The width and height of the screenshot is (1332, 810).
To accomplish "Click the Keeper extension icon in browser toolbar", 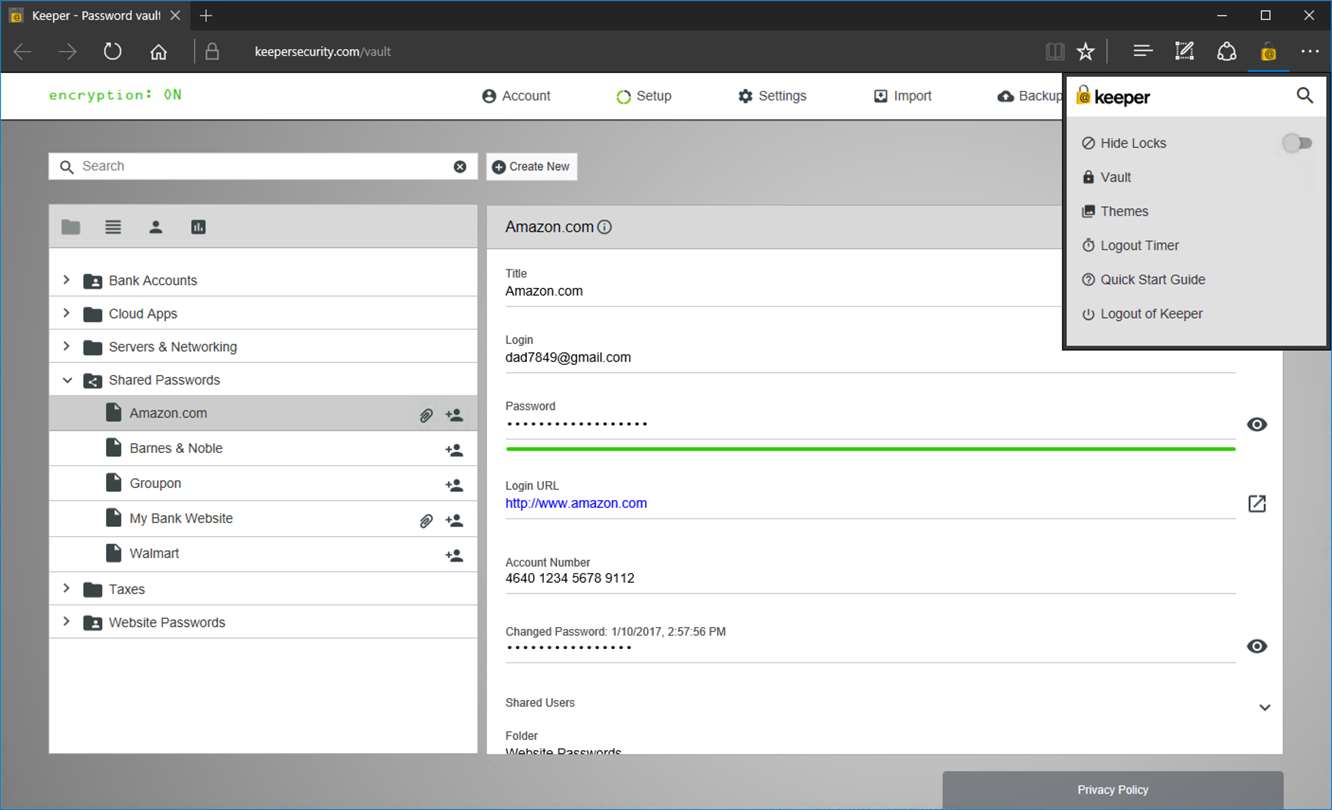I will pyautogui.click(x=1268, y=51).
